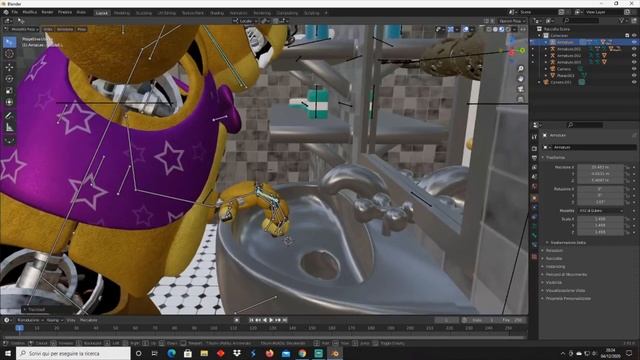Open the Texture properties tab

click(x=534, y=257)
